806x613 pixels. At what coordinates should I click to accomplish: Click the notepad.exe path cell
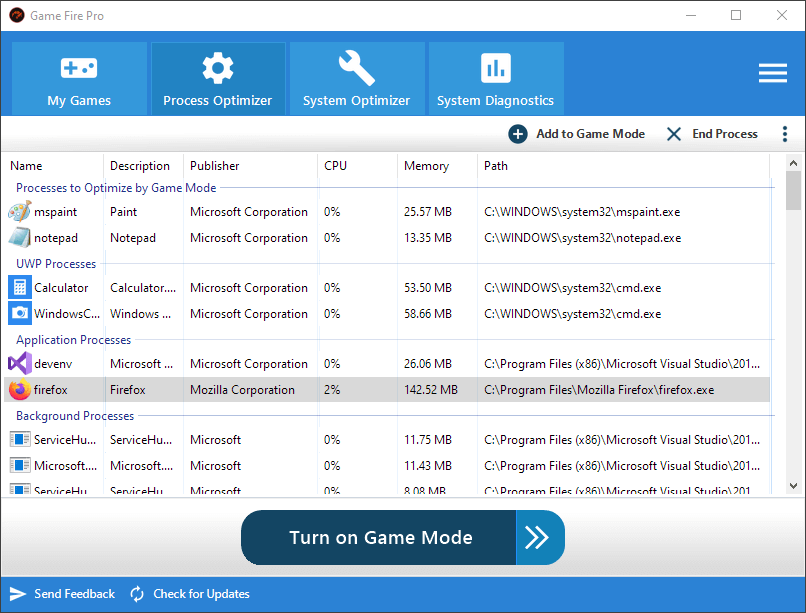(x=582, y=238)
